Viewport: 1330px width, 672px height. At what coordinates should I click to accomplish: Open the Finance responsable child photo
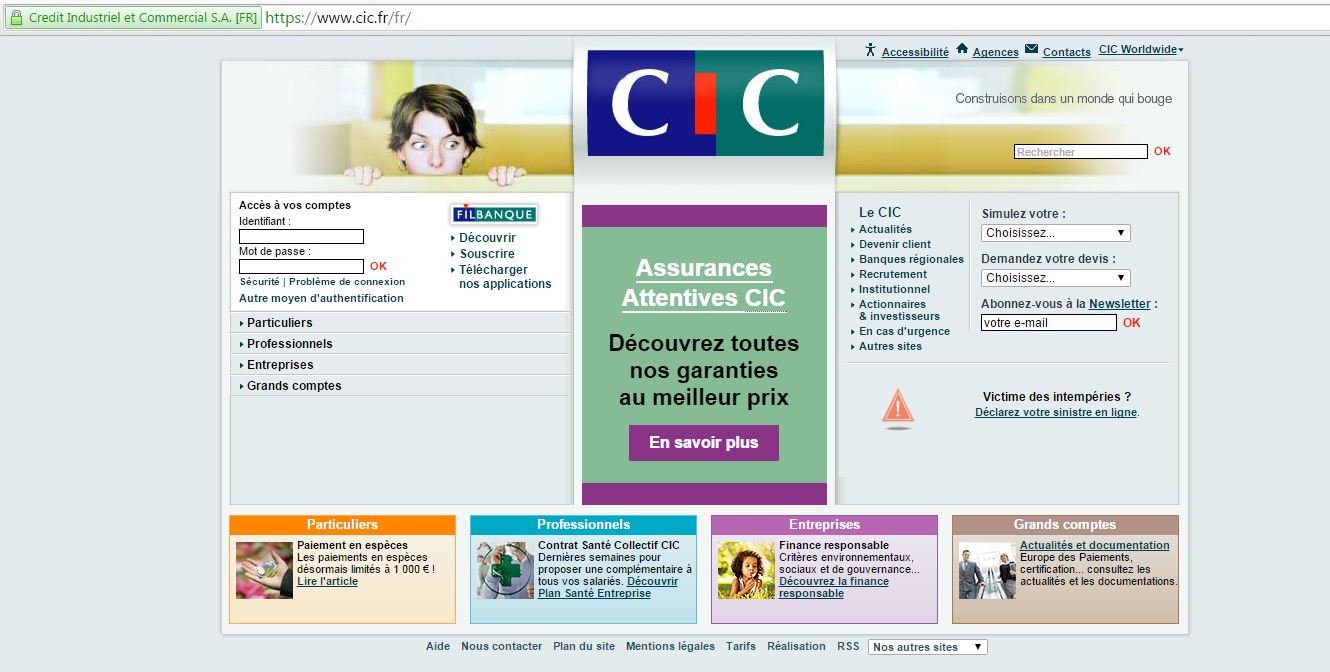pyautogui.click(x=746, y=570)
